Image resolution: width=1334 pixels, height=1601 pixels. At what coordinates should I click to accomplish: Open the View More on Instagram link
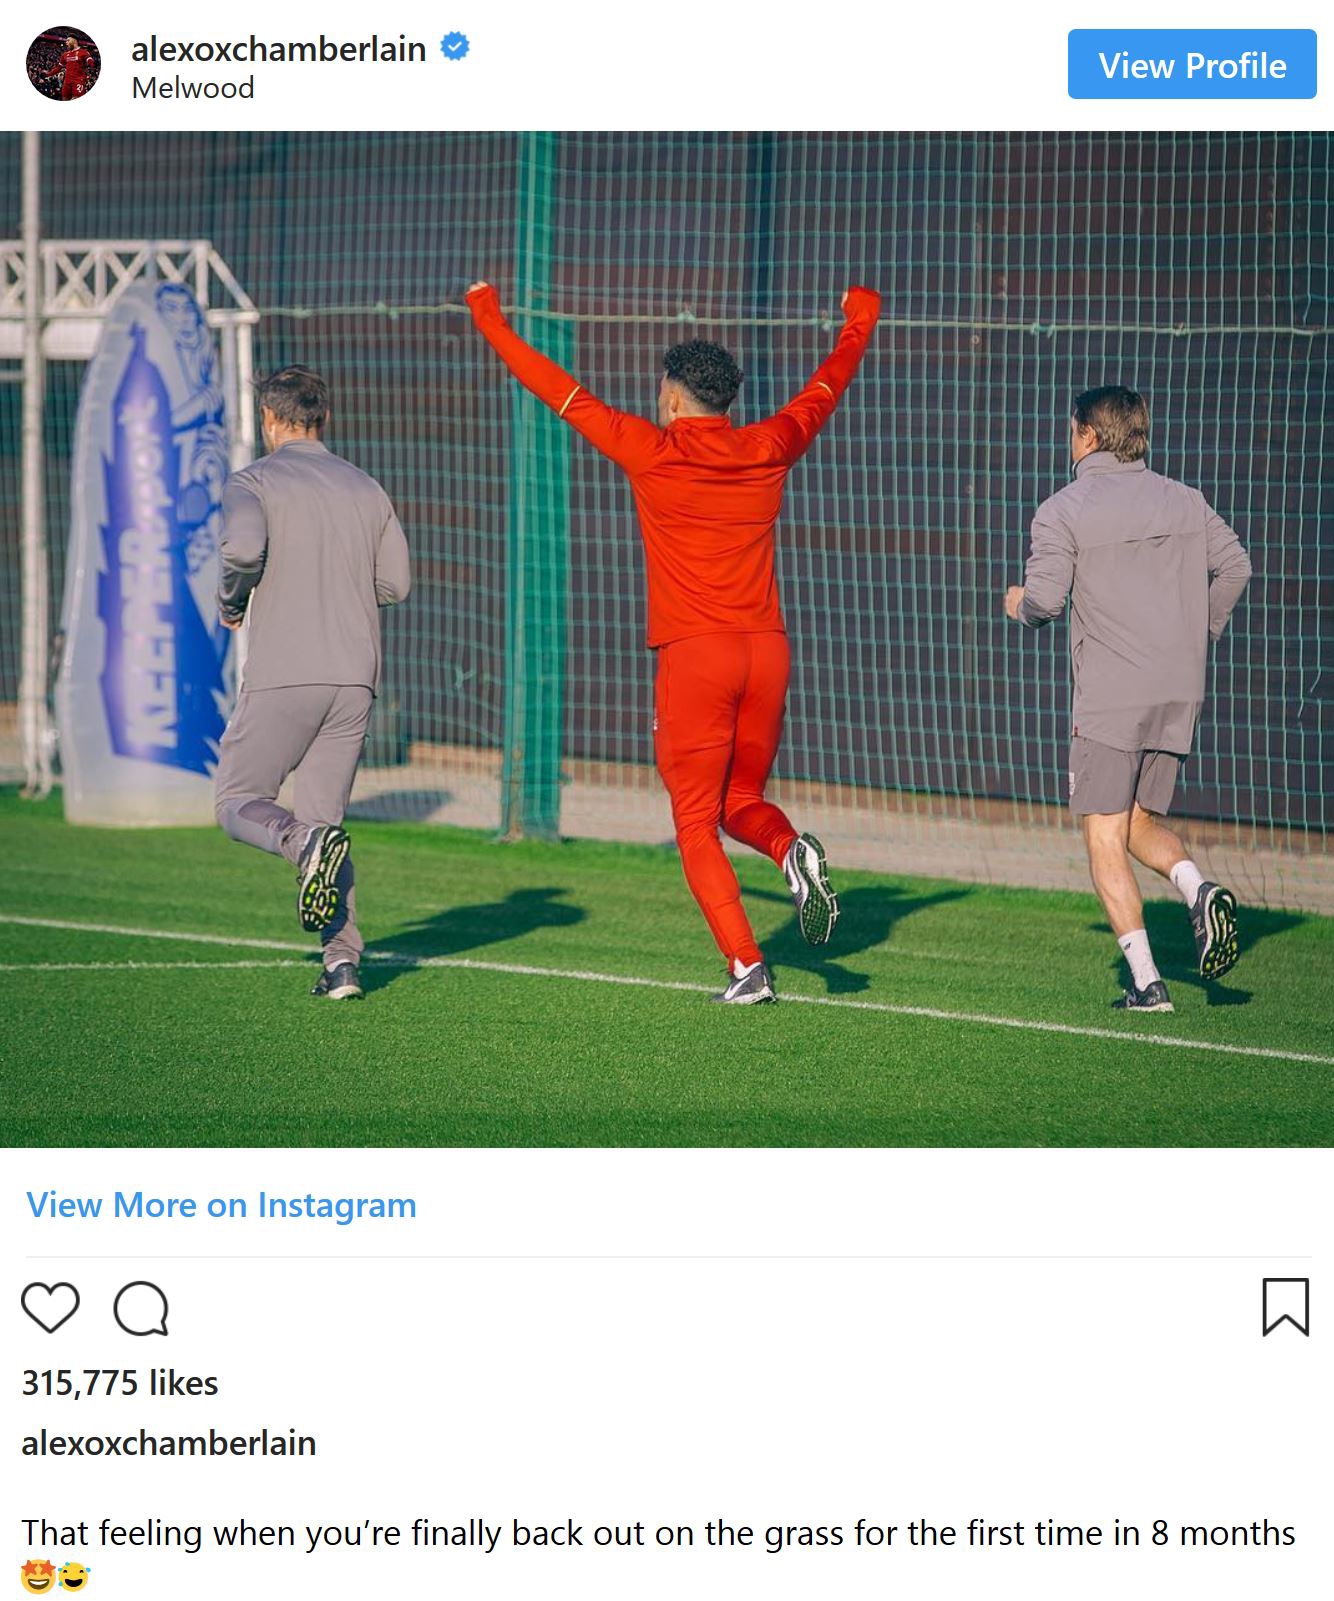[x=221, y=1205]
